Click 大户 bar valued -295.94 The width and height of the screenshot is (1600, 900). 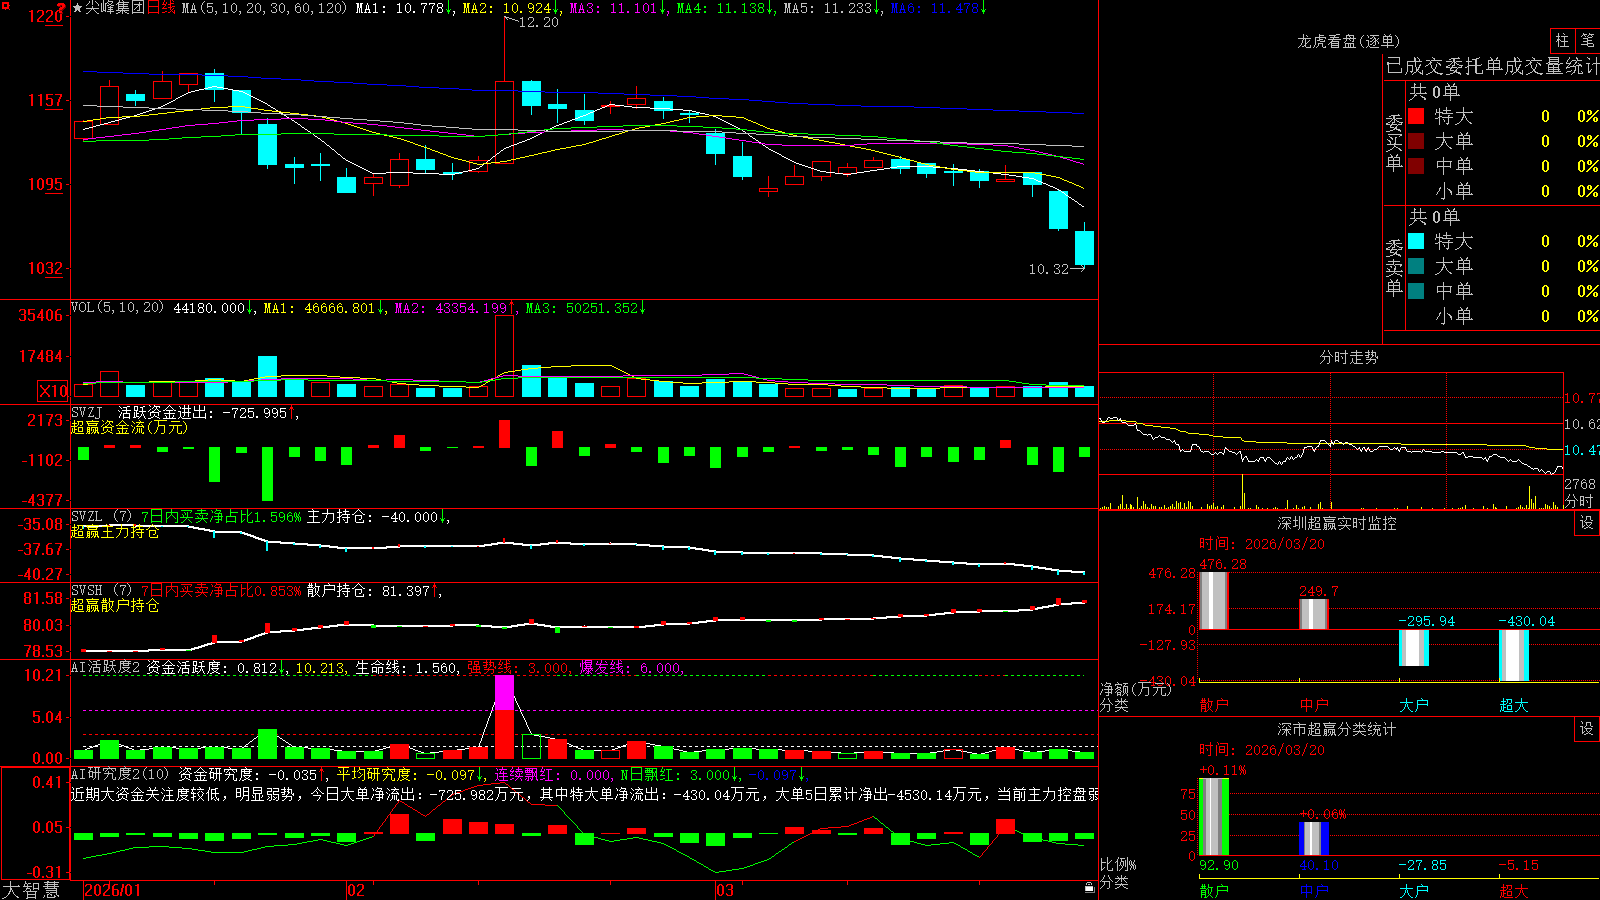pyautogui.click(x=1414, y=648)
